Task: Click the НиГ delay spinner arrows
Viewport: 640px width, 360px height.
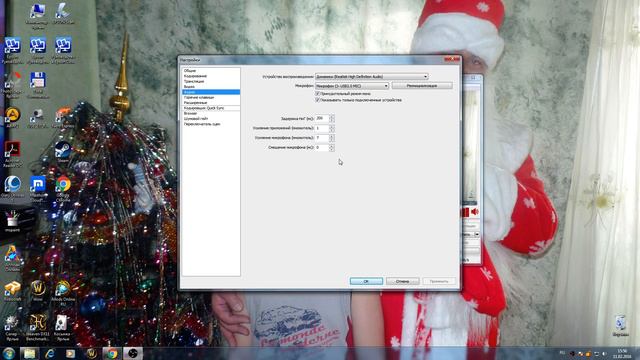Action: click(x=331, y=118)
